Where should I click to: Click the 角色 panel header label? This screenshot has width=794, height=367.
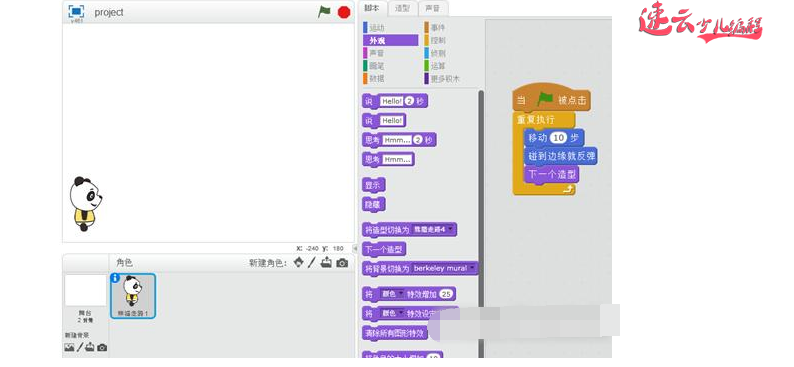click(x=125, y=263)
